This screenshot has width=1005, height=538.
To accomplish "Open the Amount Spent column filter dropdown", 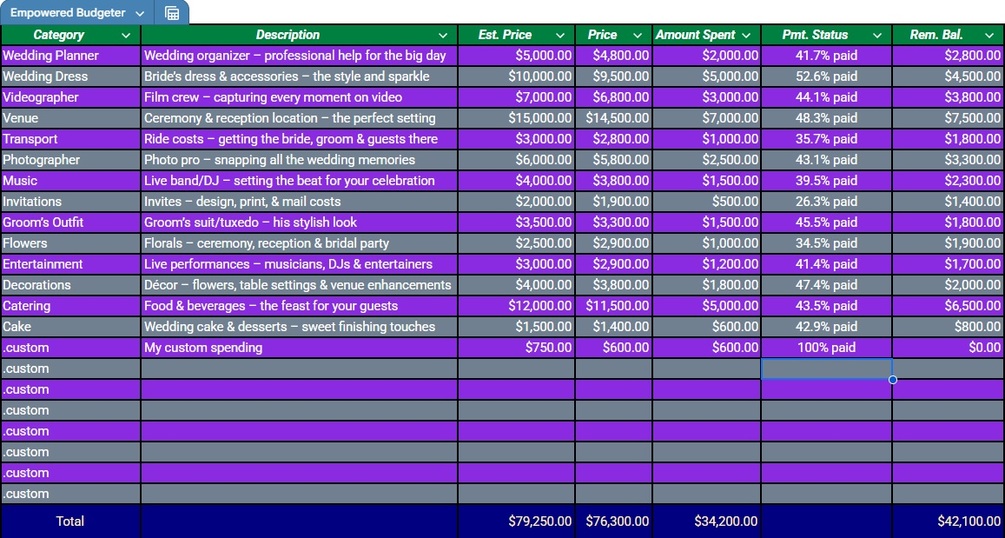I will pos(746,35).
